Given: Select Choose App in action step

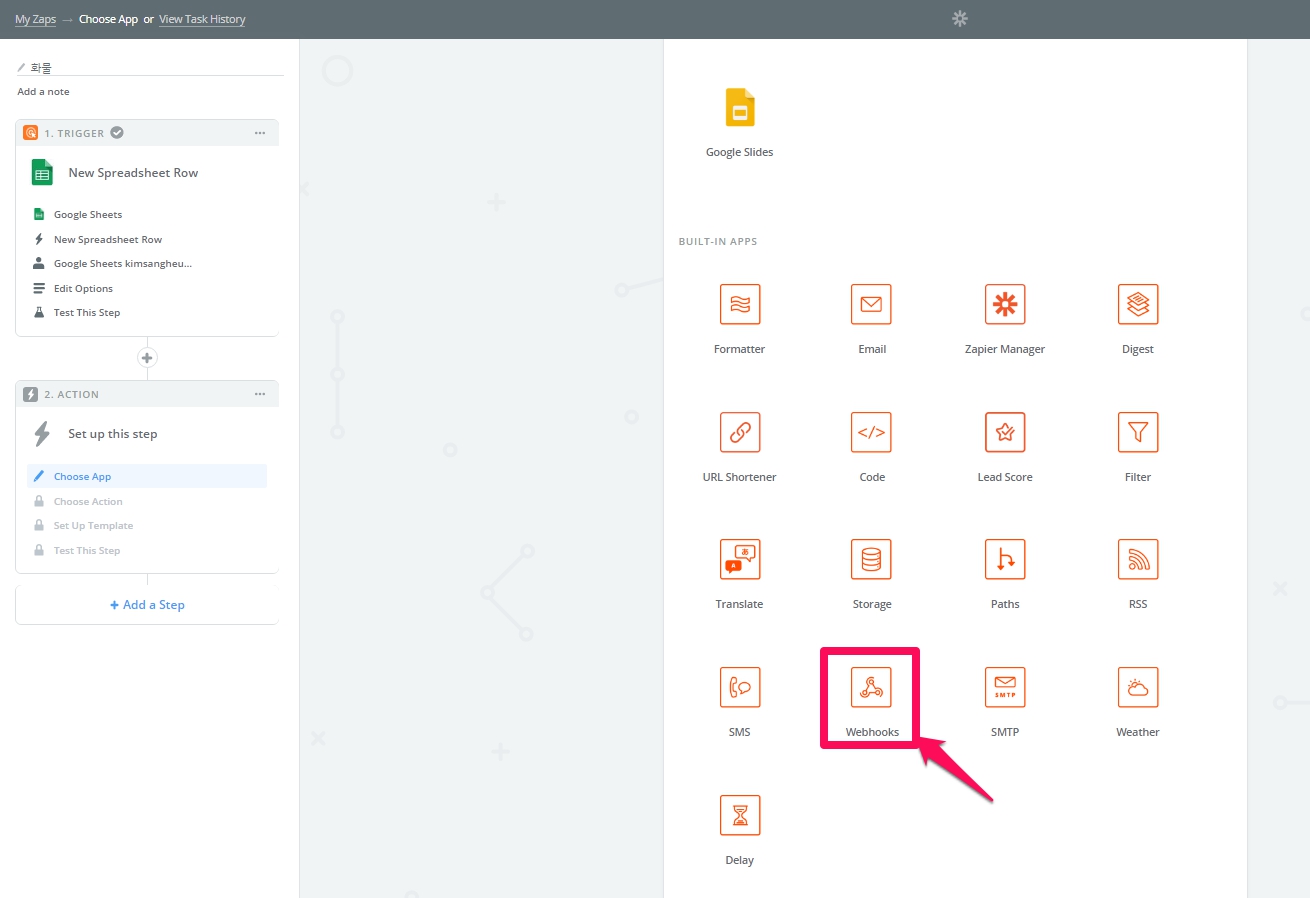Looking at the screenshot, I should 82,477.
